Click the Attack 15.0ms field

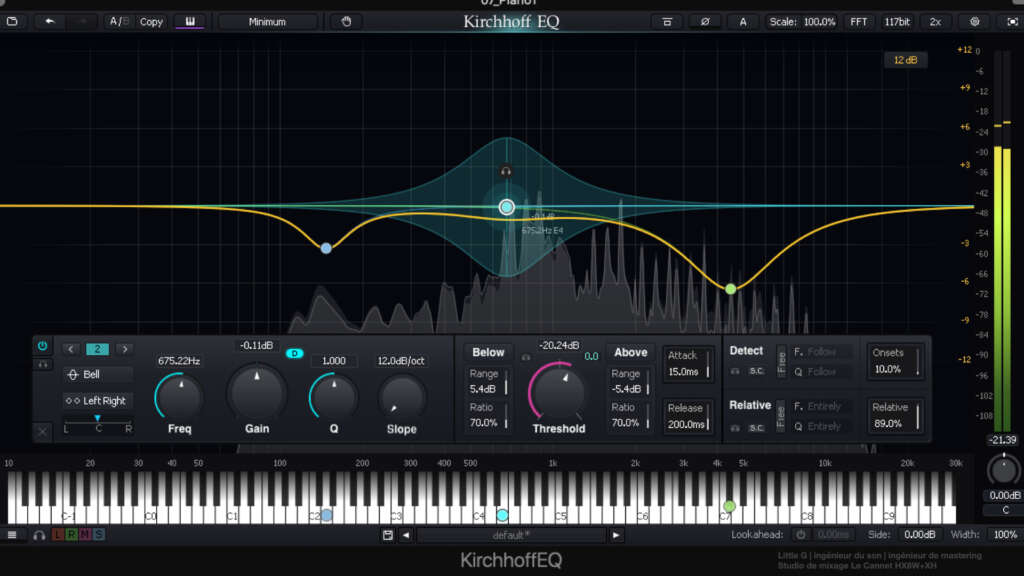[x=688, y=364]
